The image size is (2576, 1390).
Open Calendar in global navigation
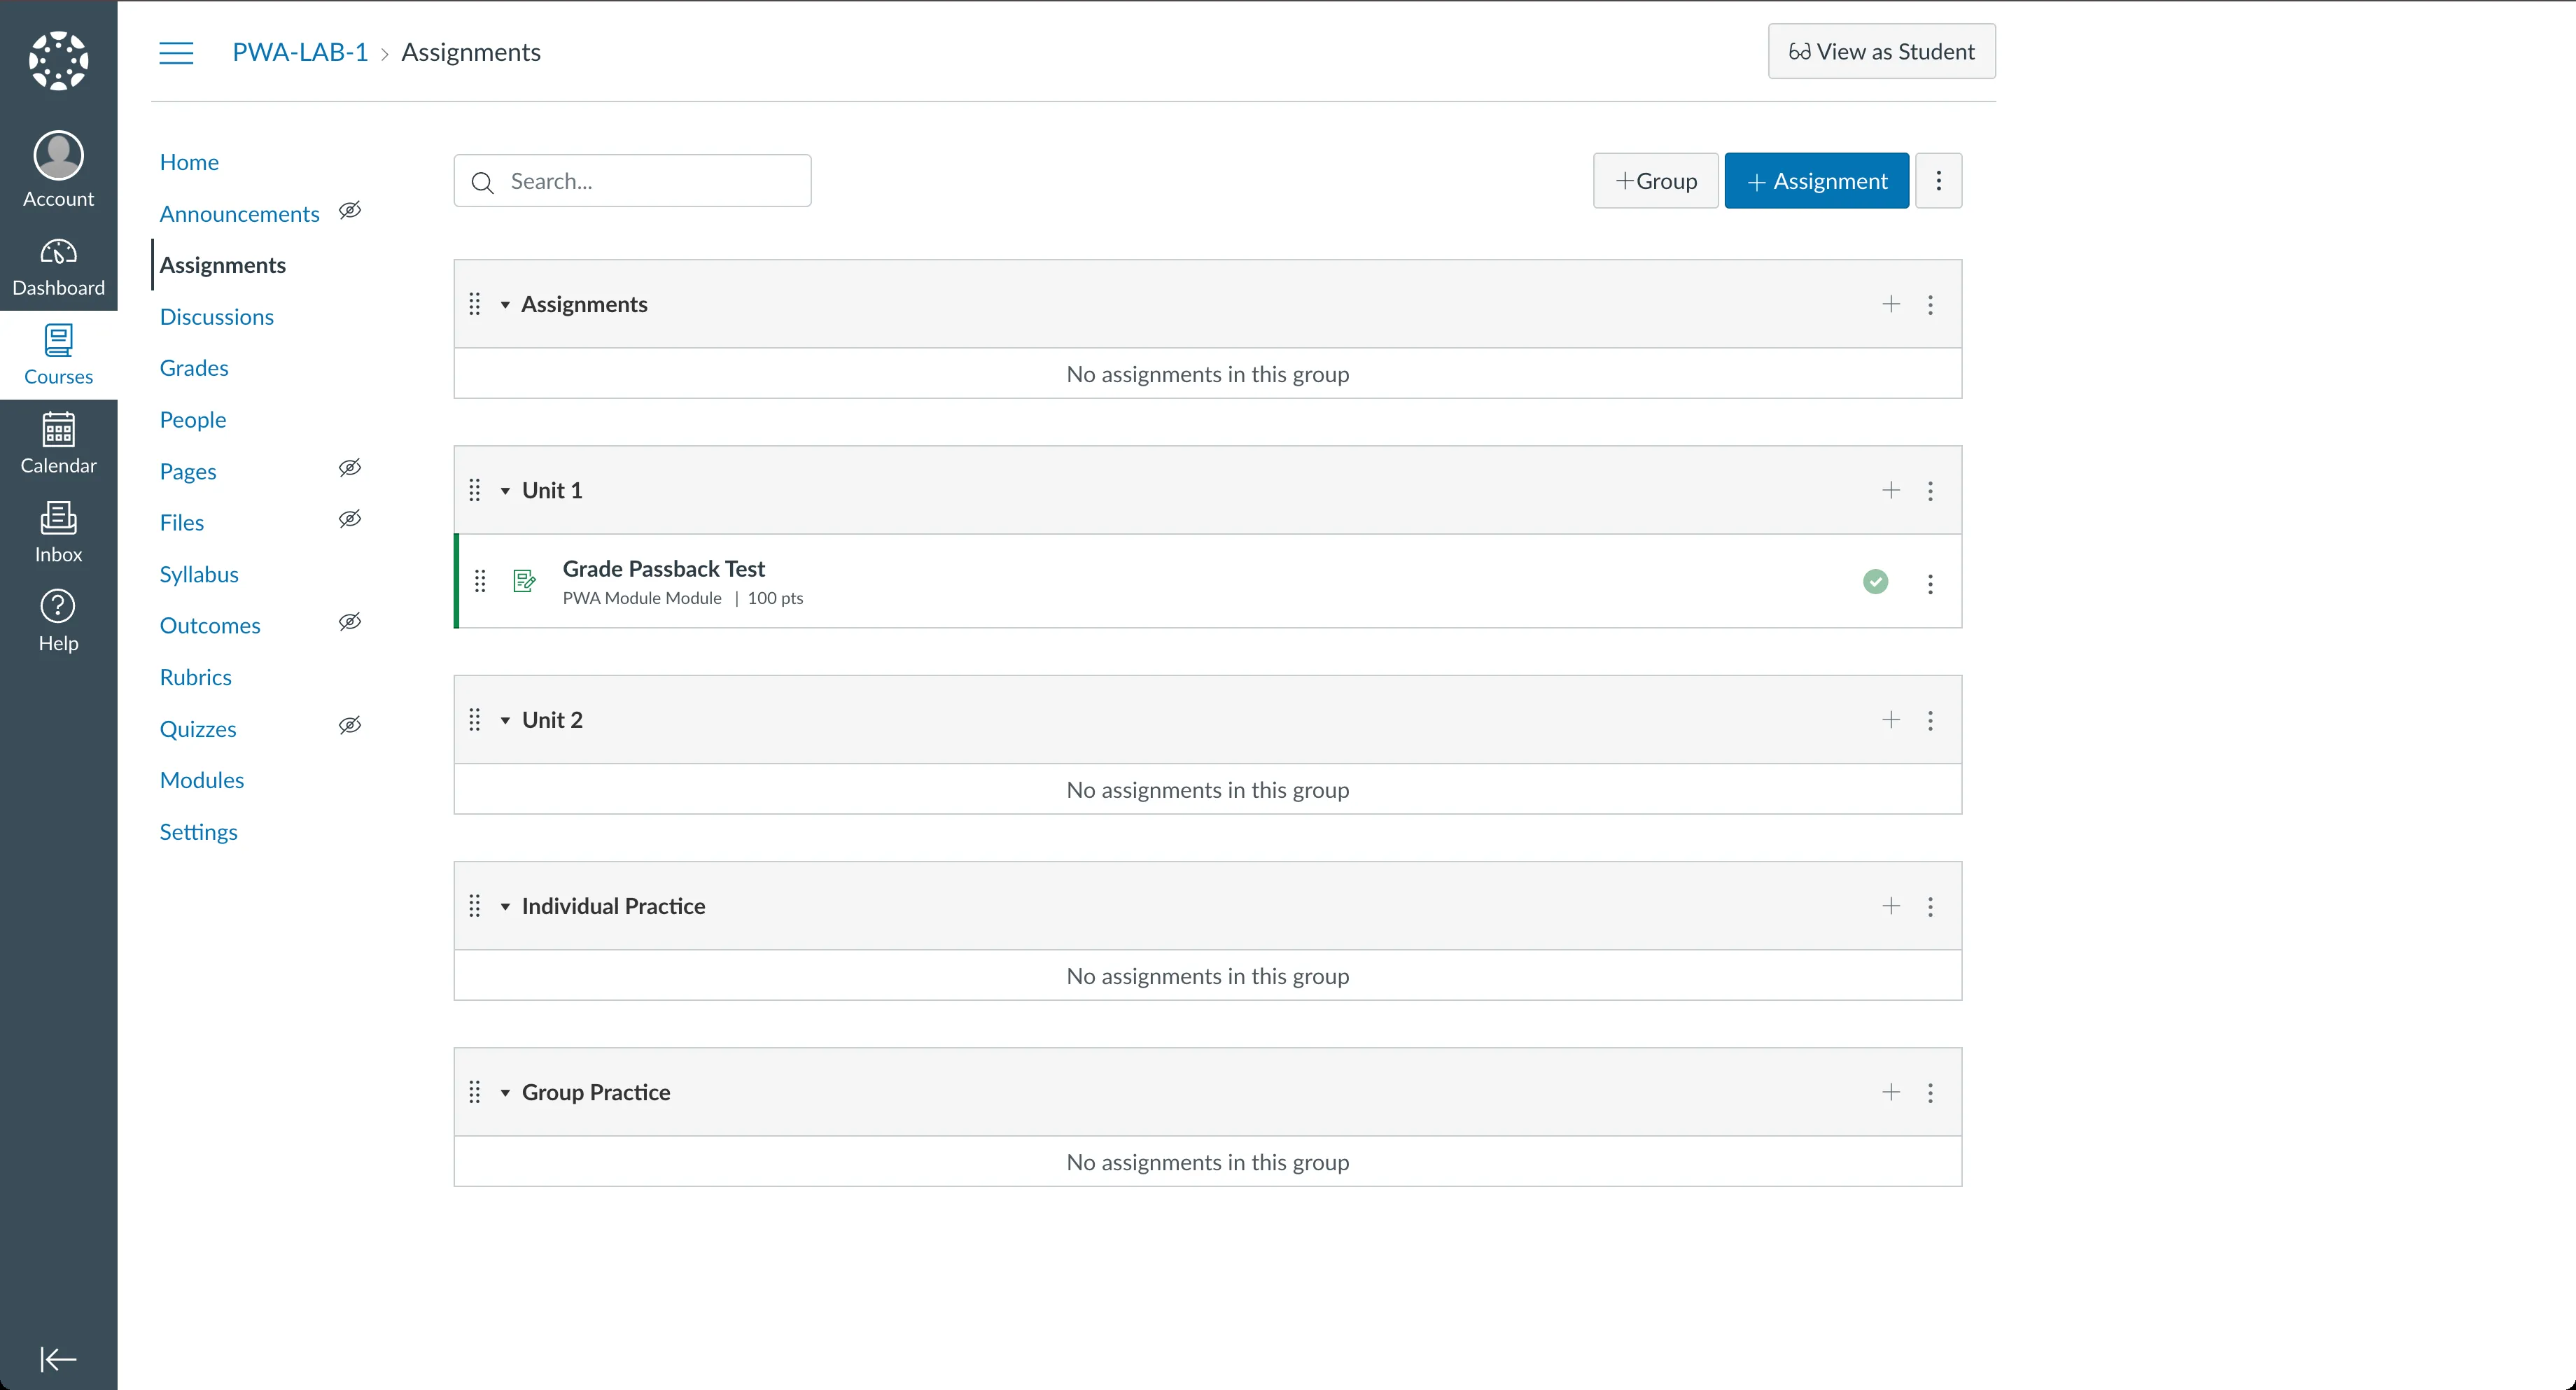pos(58,444)
